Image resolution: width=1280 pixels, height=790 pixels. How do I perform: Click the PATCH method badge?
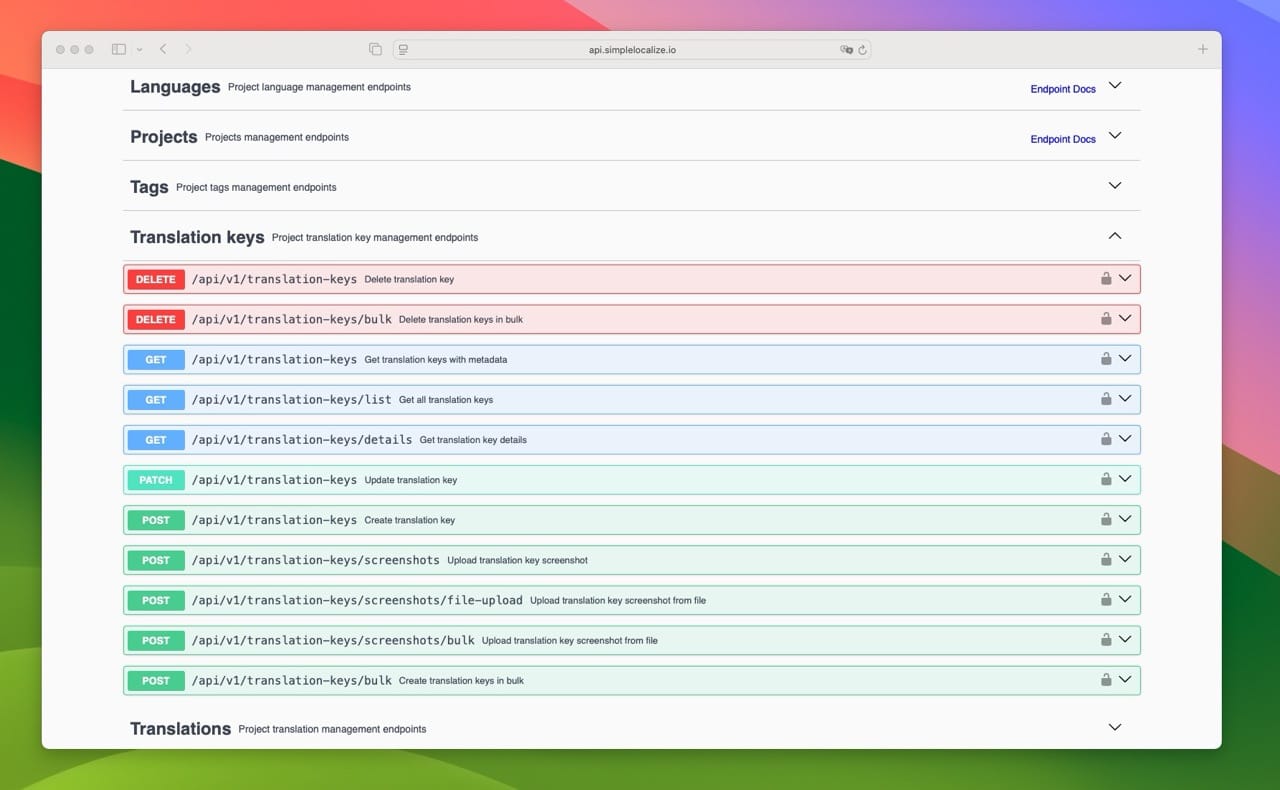click(156, 480)
